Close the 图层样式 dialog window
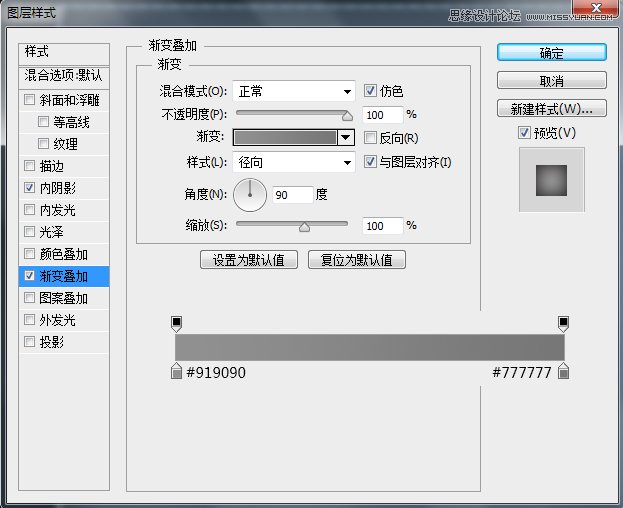This screenshot has width=623, height=508. [x=596, y=8]
